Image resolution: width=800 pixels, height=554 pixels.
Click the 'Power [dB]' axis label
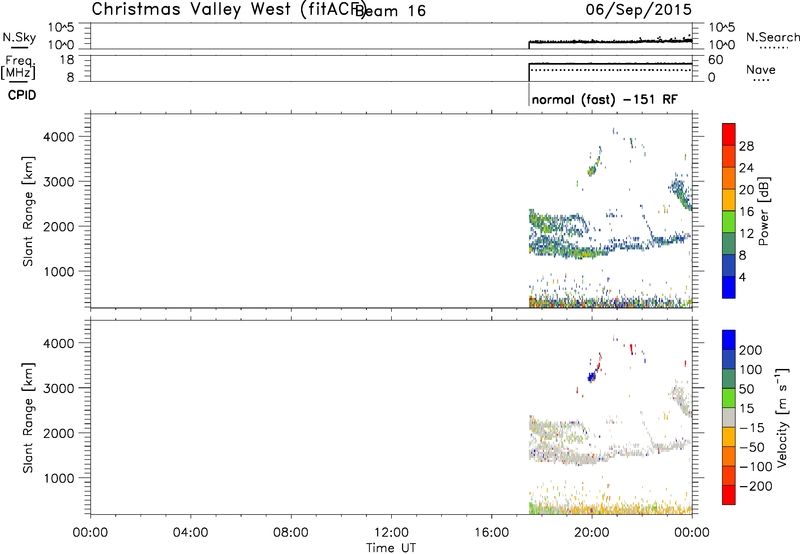[x=763, y=211]
